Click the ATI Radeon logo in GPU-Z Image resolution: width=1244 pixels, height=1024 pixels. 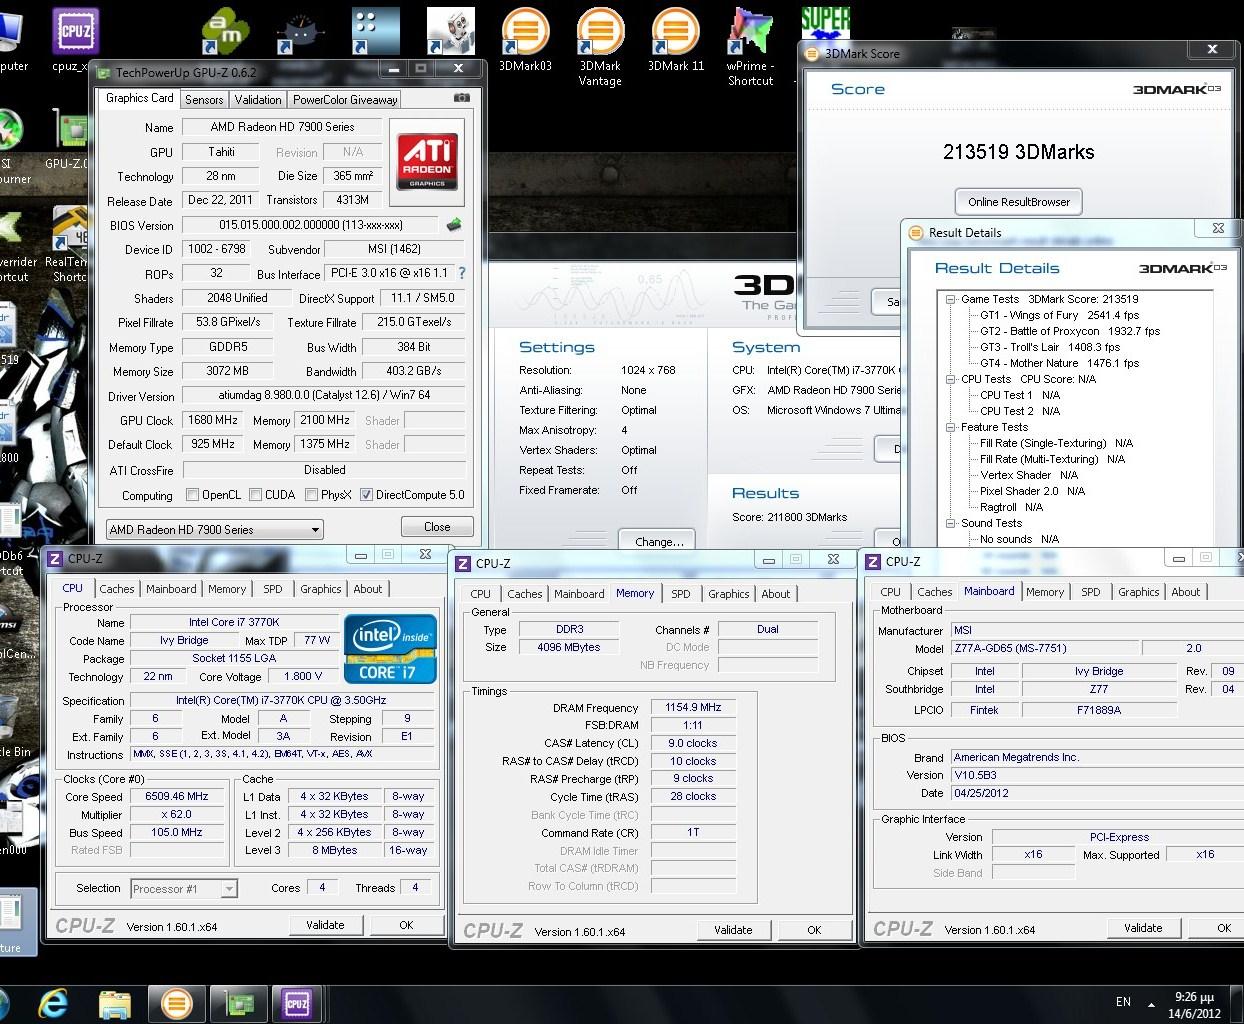[427, 162]
